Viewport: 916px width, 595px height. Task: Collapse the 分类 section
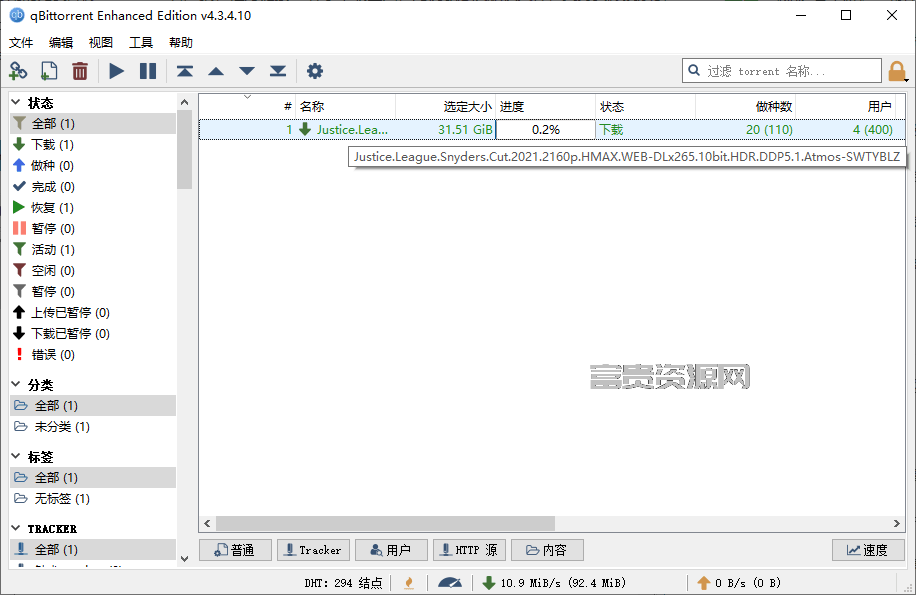tap(16, 384)
